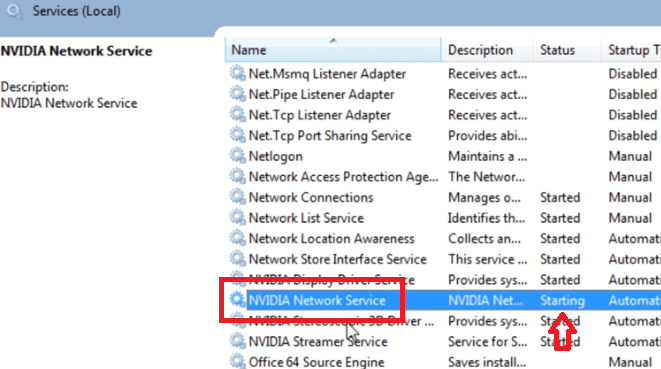Click the Net.Msmq Listener Adapter gear icon
This screenshot has height=369, width=661.
click(237, 73)
